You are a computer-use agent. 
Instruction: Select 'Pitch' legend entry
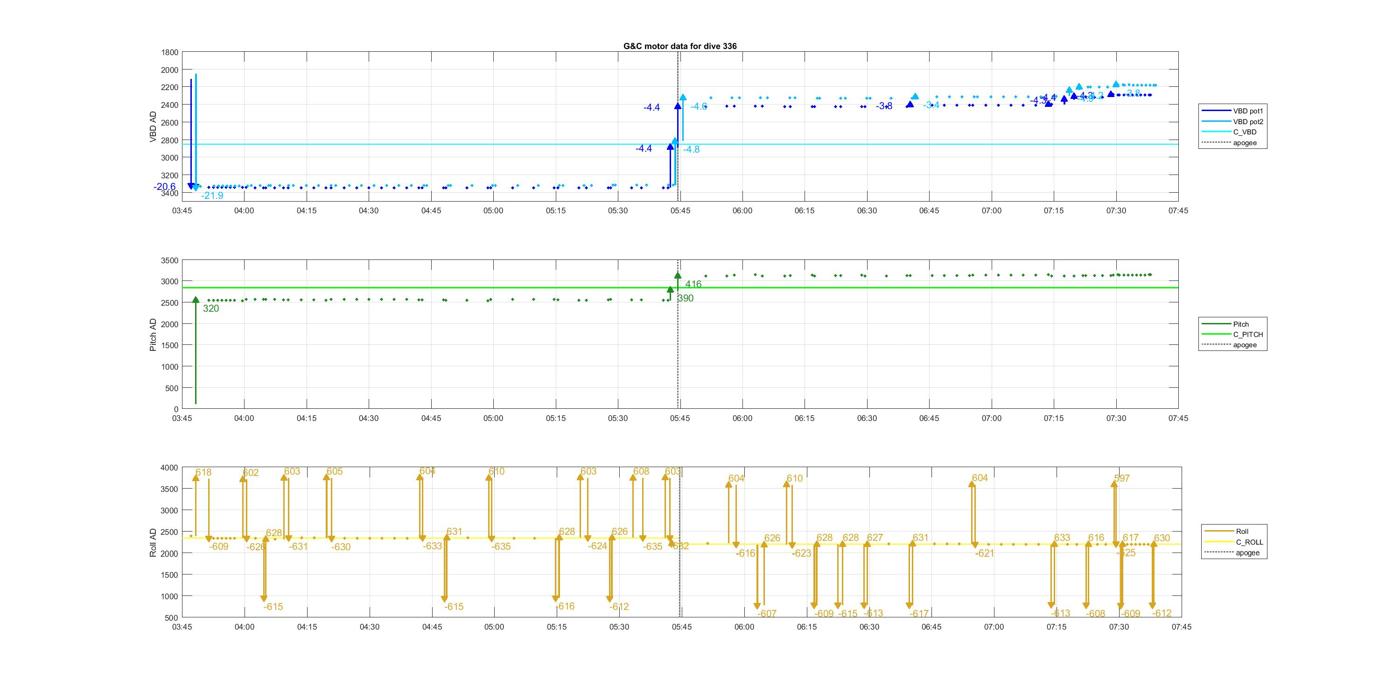(1241, 324)
